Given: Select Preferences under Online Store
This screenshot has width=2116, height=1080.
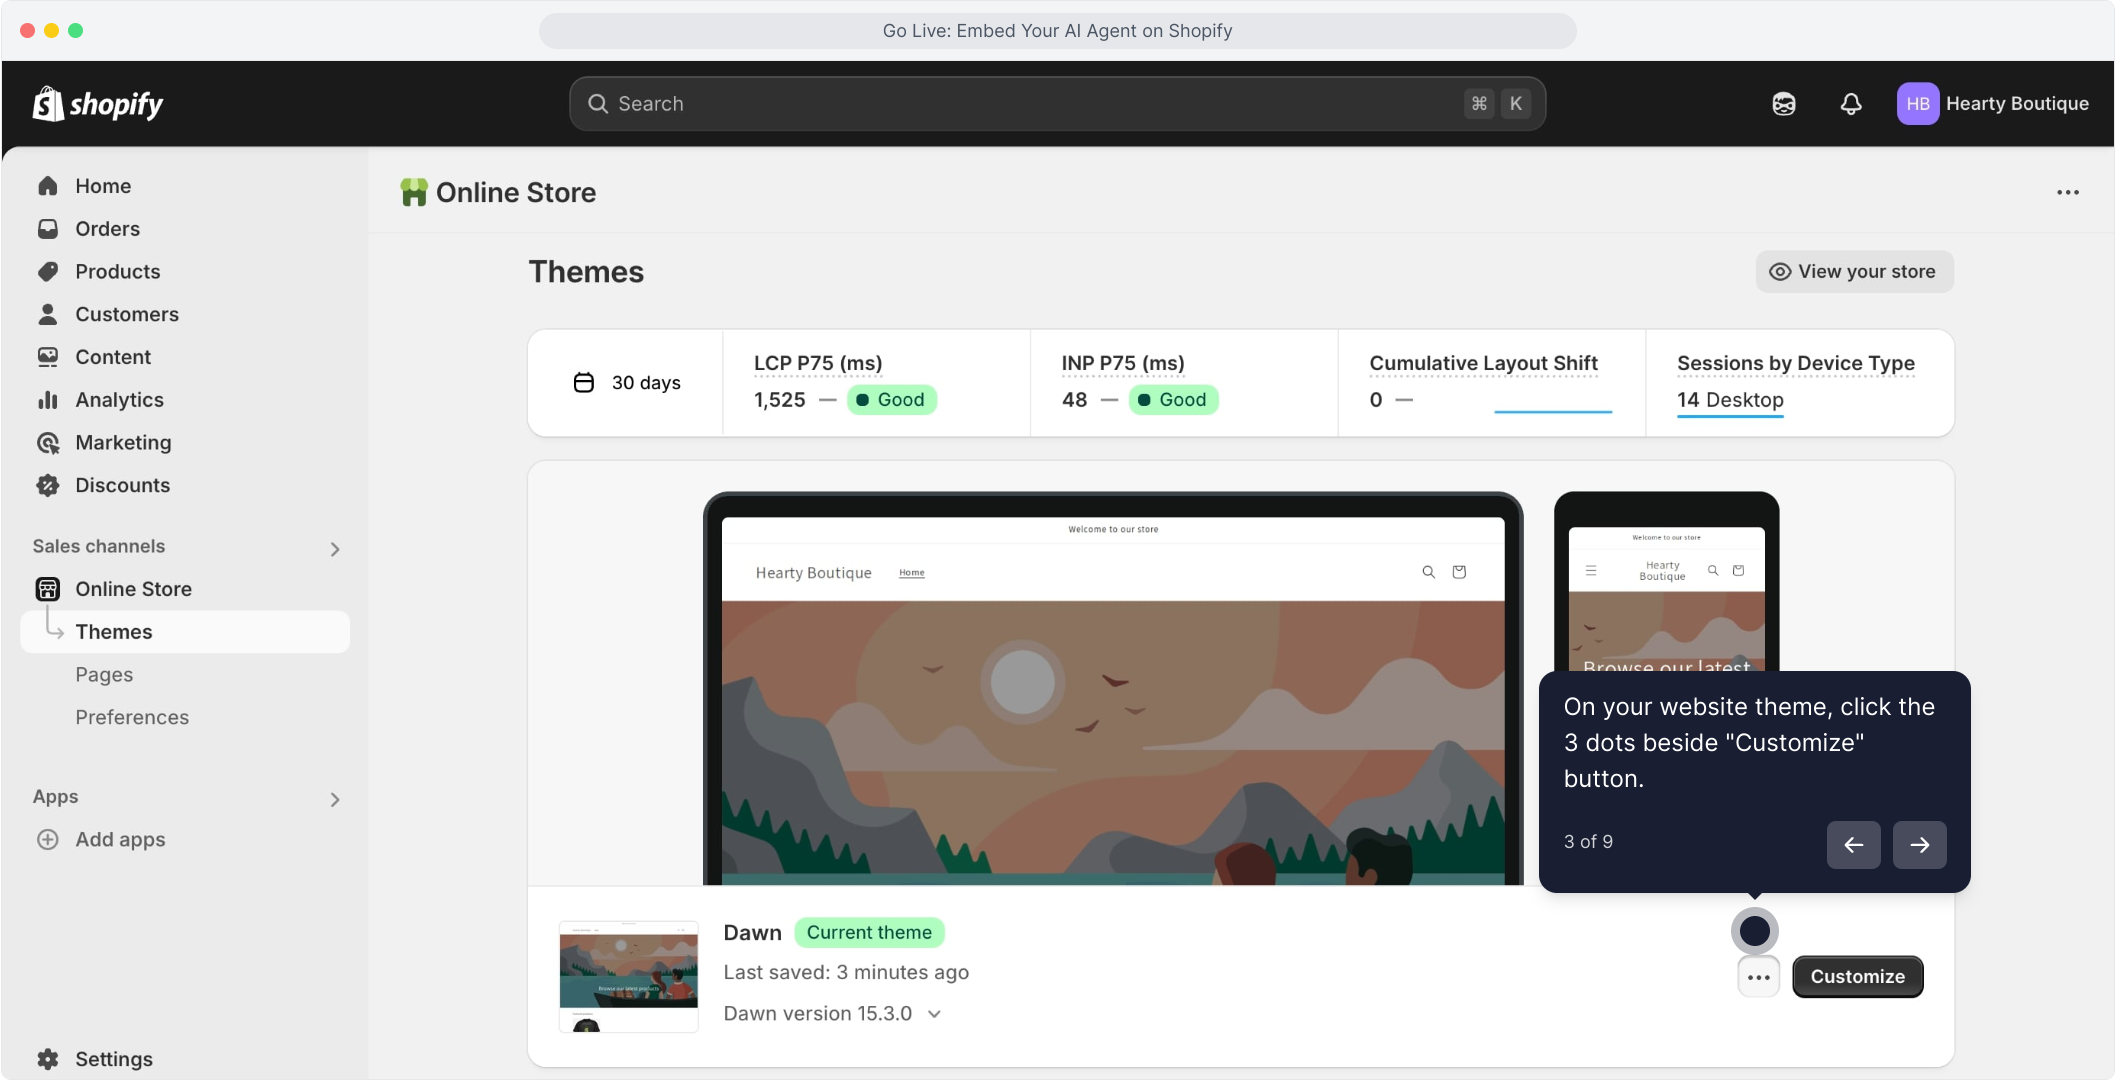Looking at the screenshot, I should click(x=132, y=718).
